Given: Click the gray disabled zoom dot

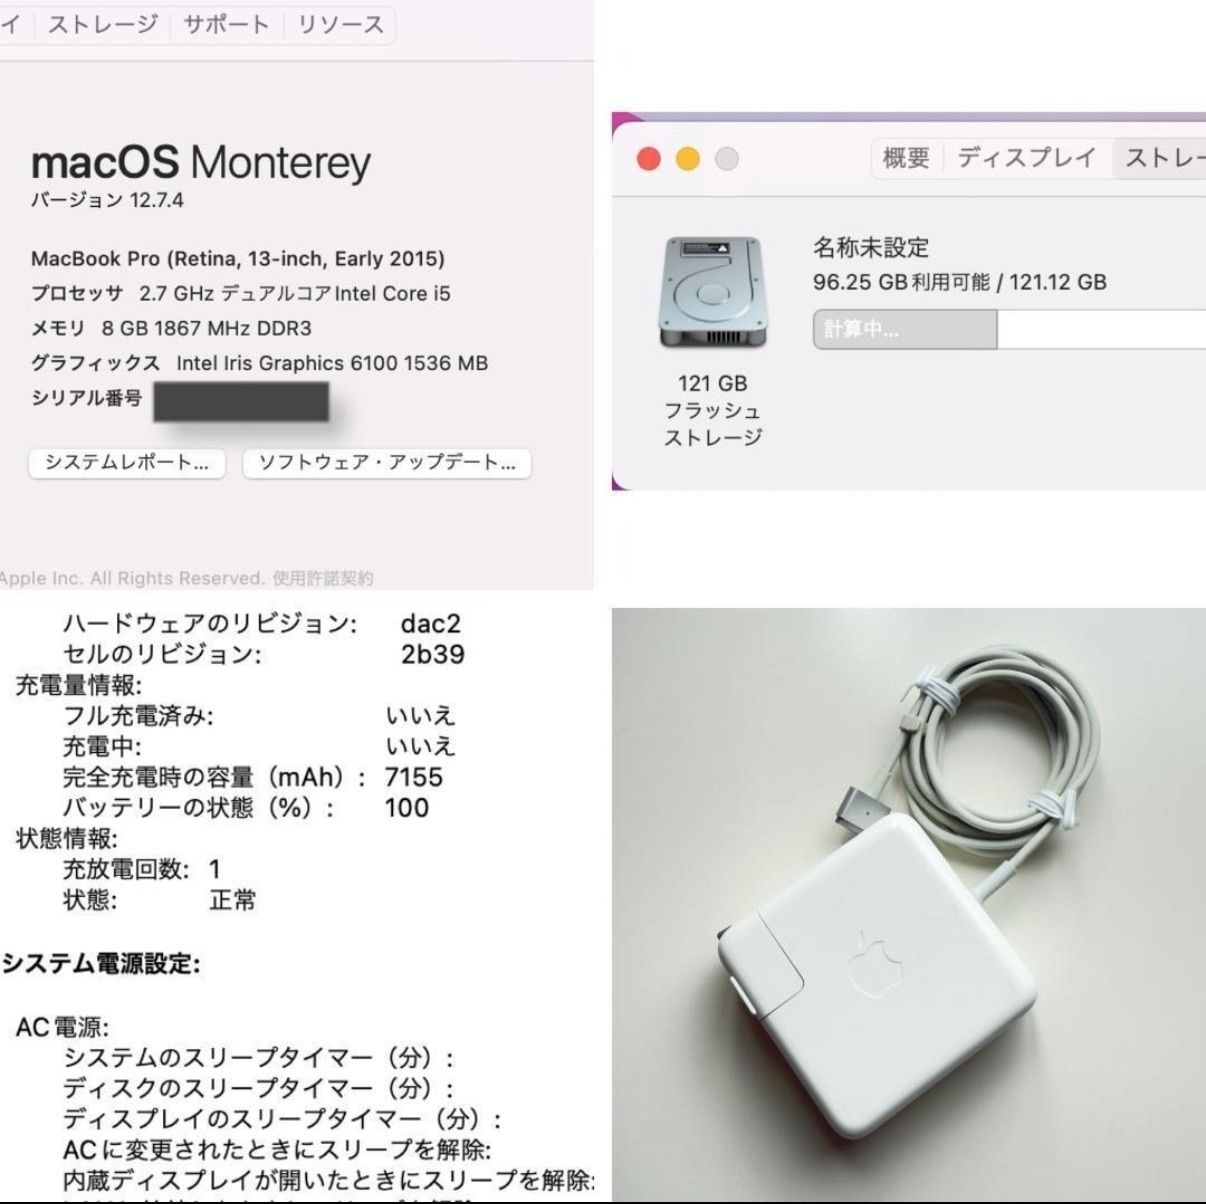Looking at the screenshot, I should point(727,159).
